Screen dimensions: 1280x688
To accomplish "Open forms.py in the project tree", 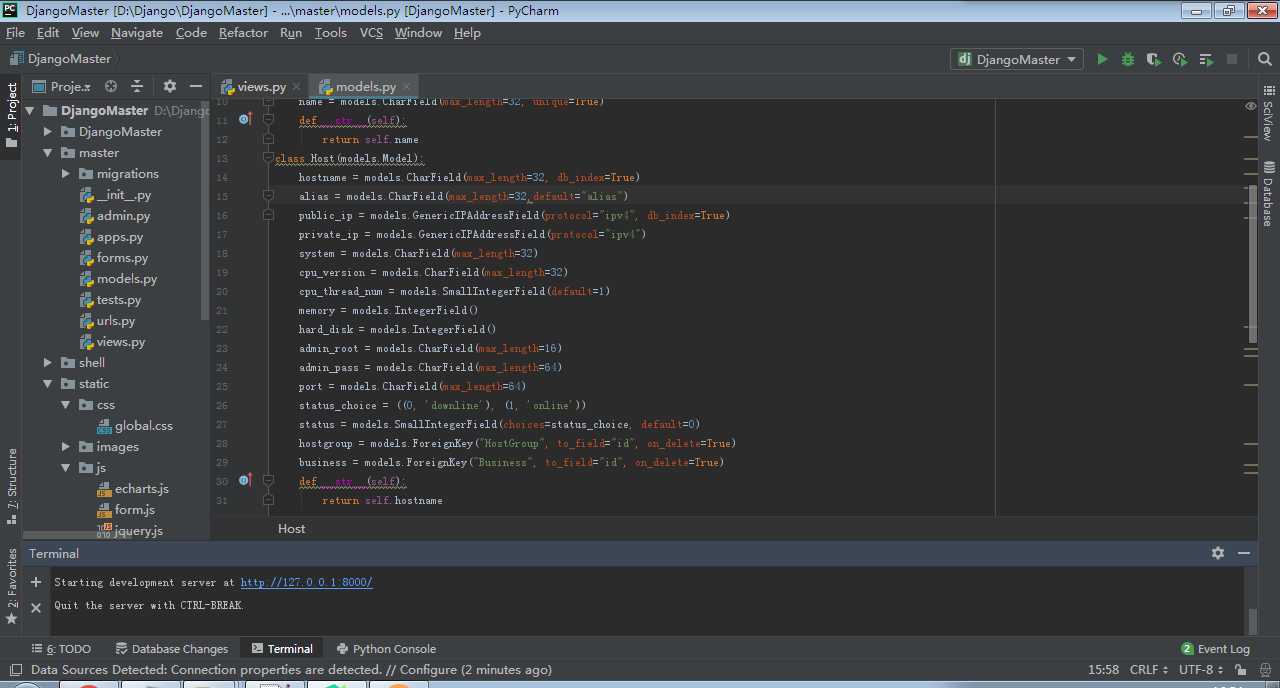I will click(114, 258).
